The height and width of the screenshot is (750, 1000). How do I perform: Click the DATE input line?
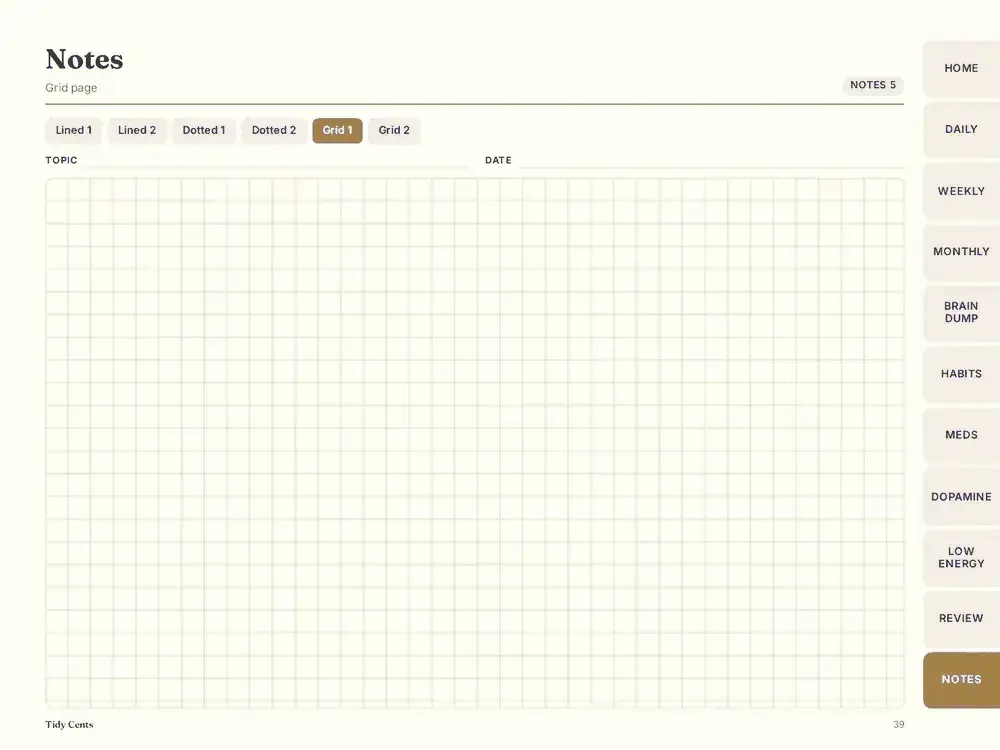click(711, 161)
